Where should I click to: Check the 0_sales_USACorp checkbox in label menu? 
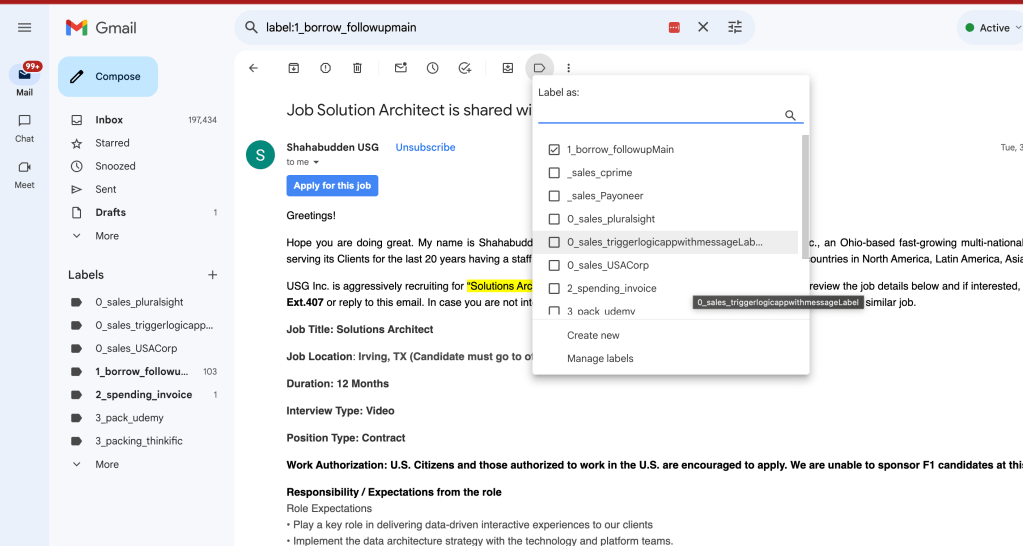(x=554, y=265)
